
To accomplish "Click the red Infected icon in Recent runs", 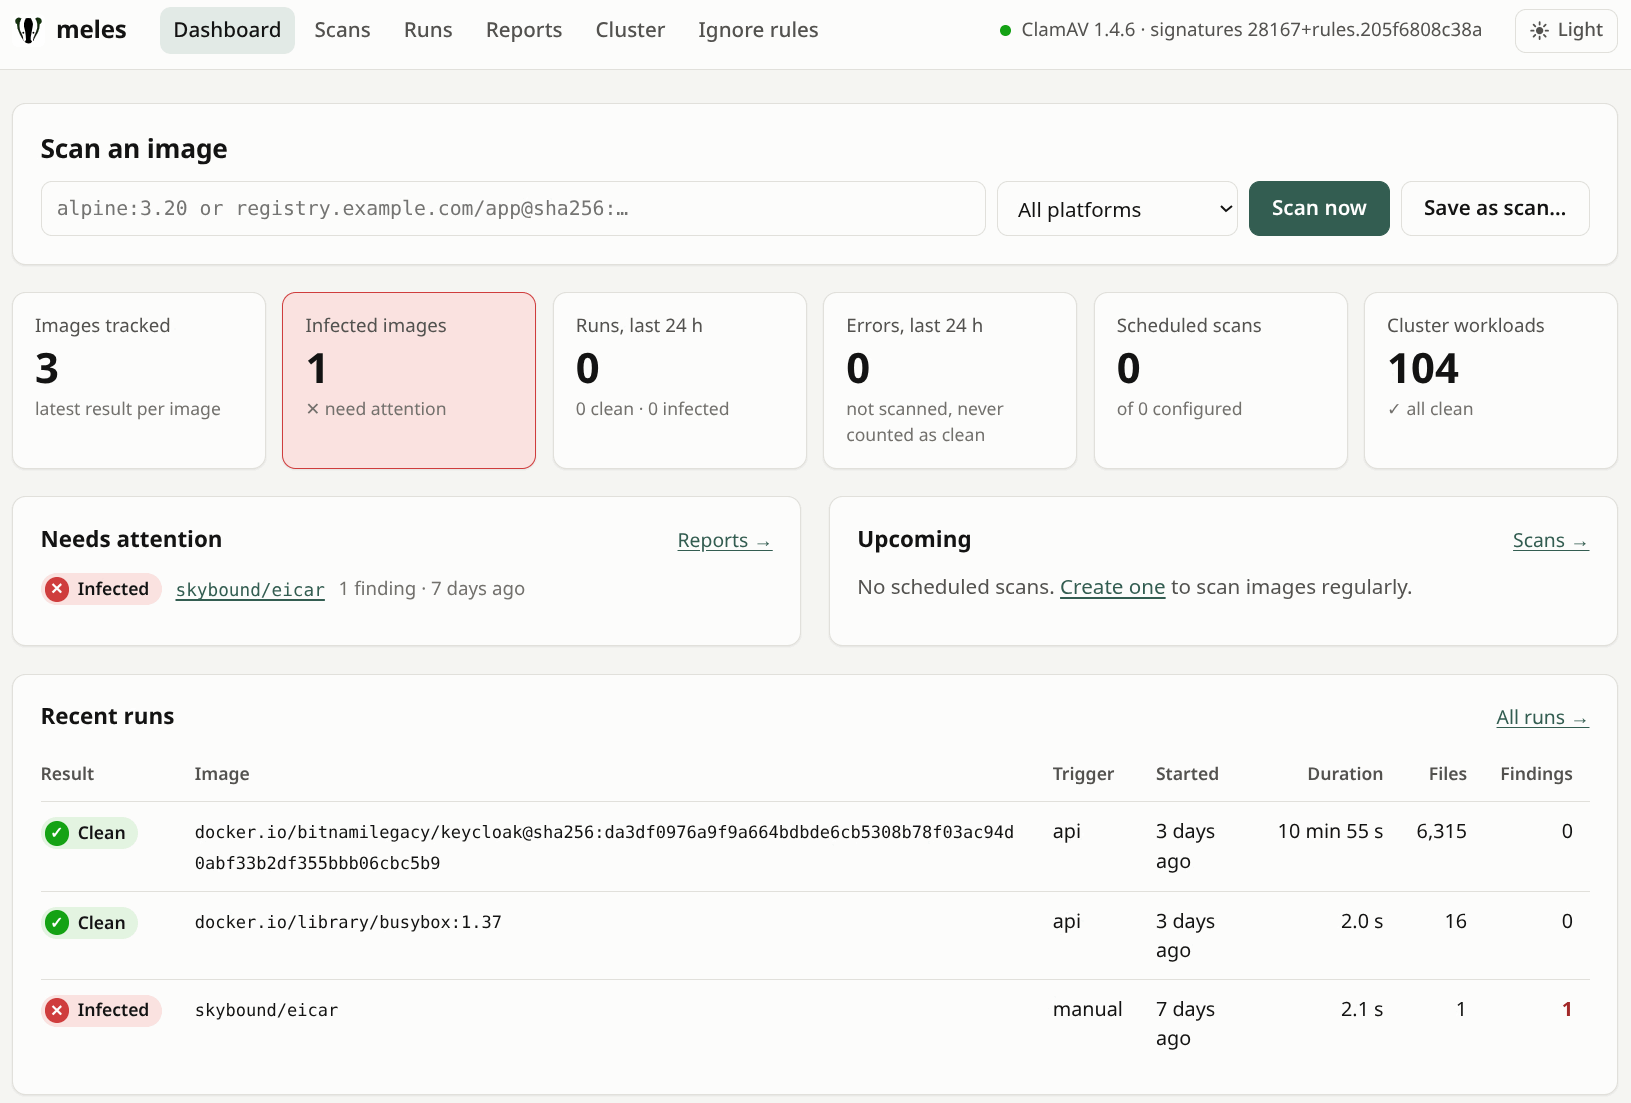I will 57,1010.
